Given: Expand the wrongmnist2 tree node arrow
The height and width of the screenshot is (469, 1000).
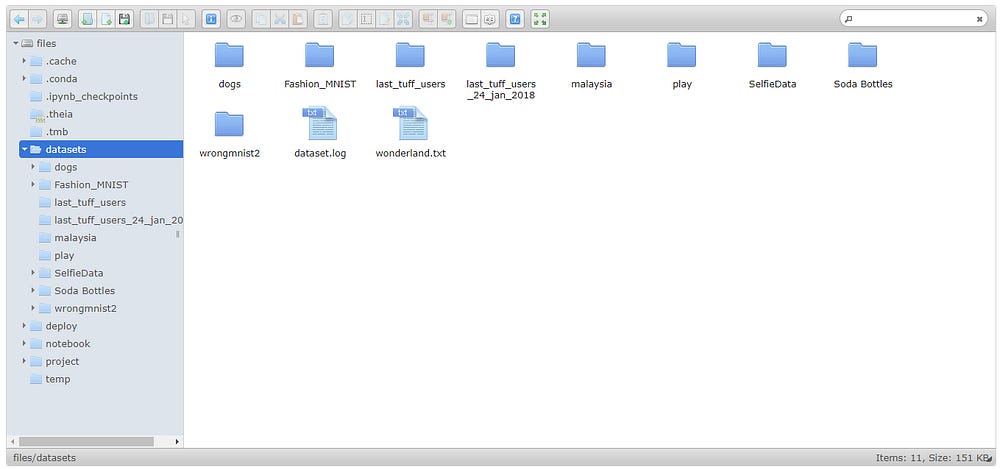Looking at the screenshot, I should 33,308.
